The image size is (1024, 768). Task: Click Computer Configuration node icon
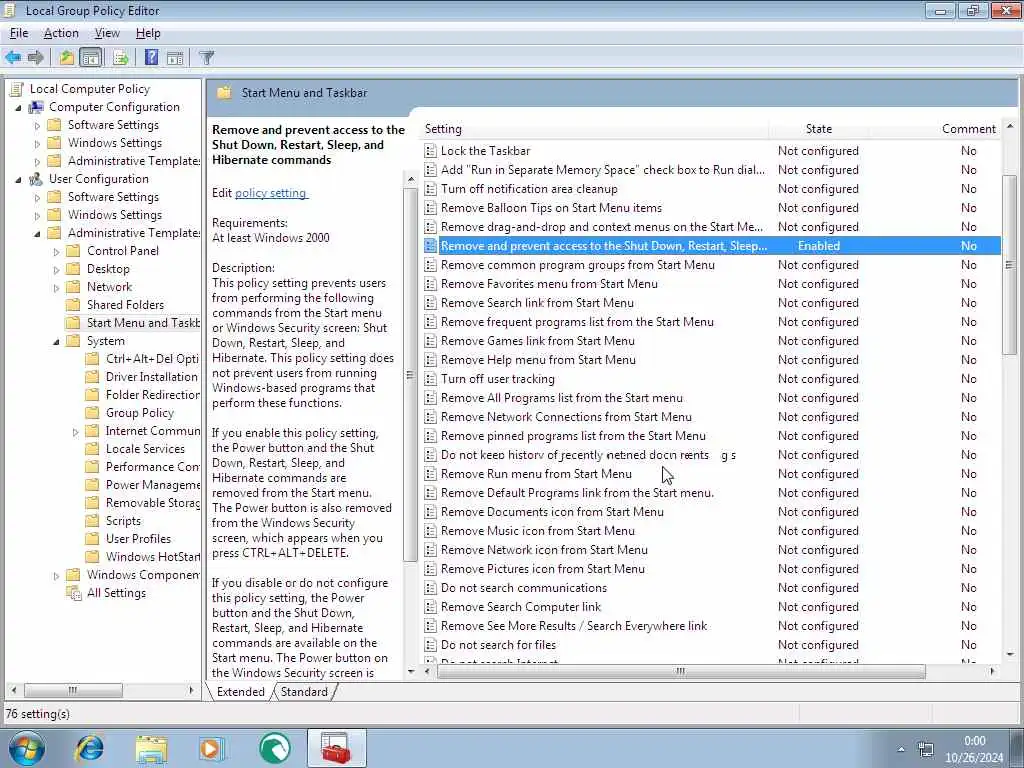(36, 107)
